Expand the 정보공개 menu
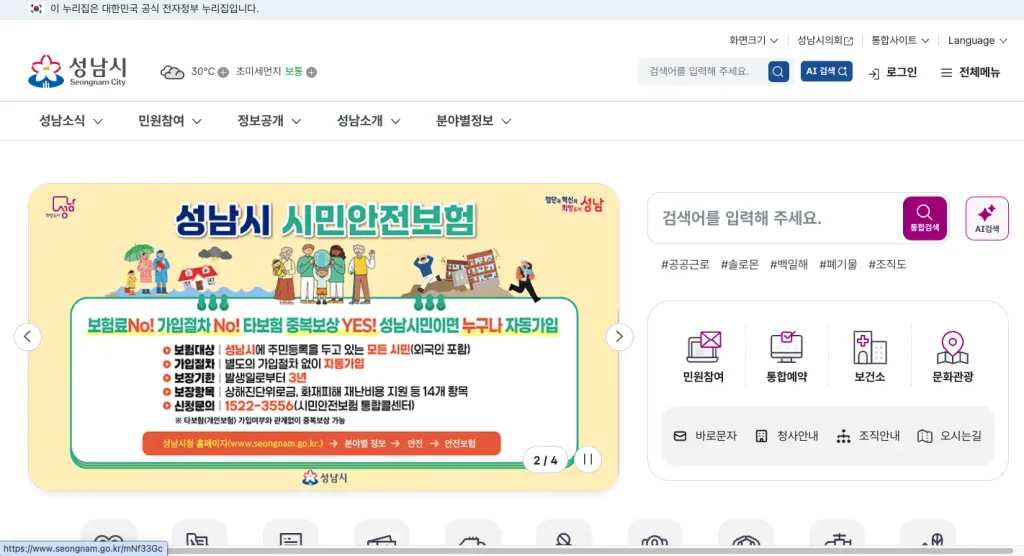Image resolution: width=1024 pixels, height=556 pixels. coord(269,121)
